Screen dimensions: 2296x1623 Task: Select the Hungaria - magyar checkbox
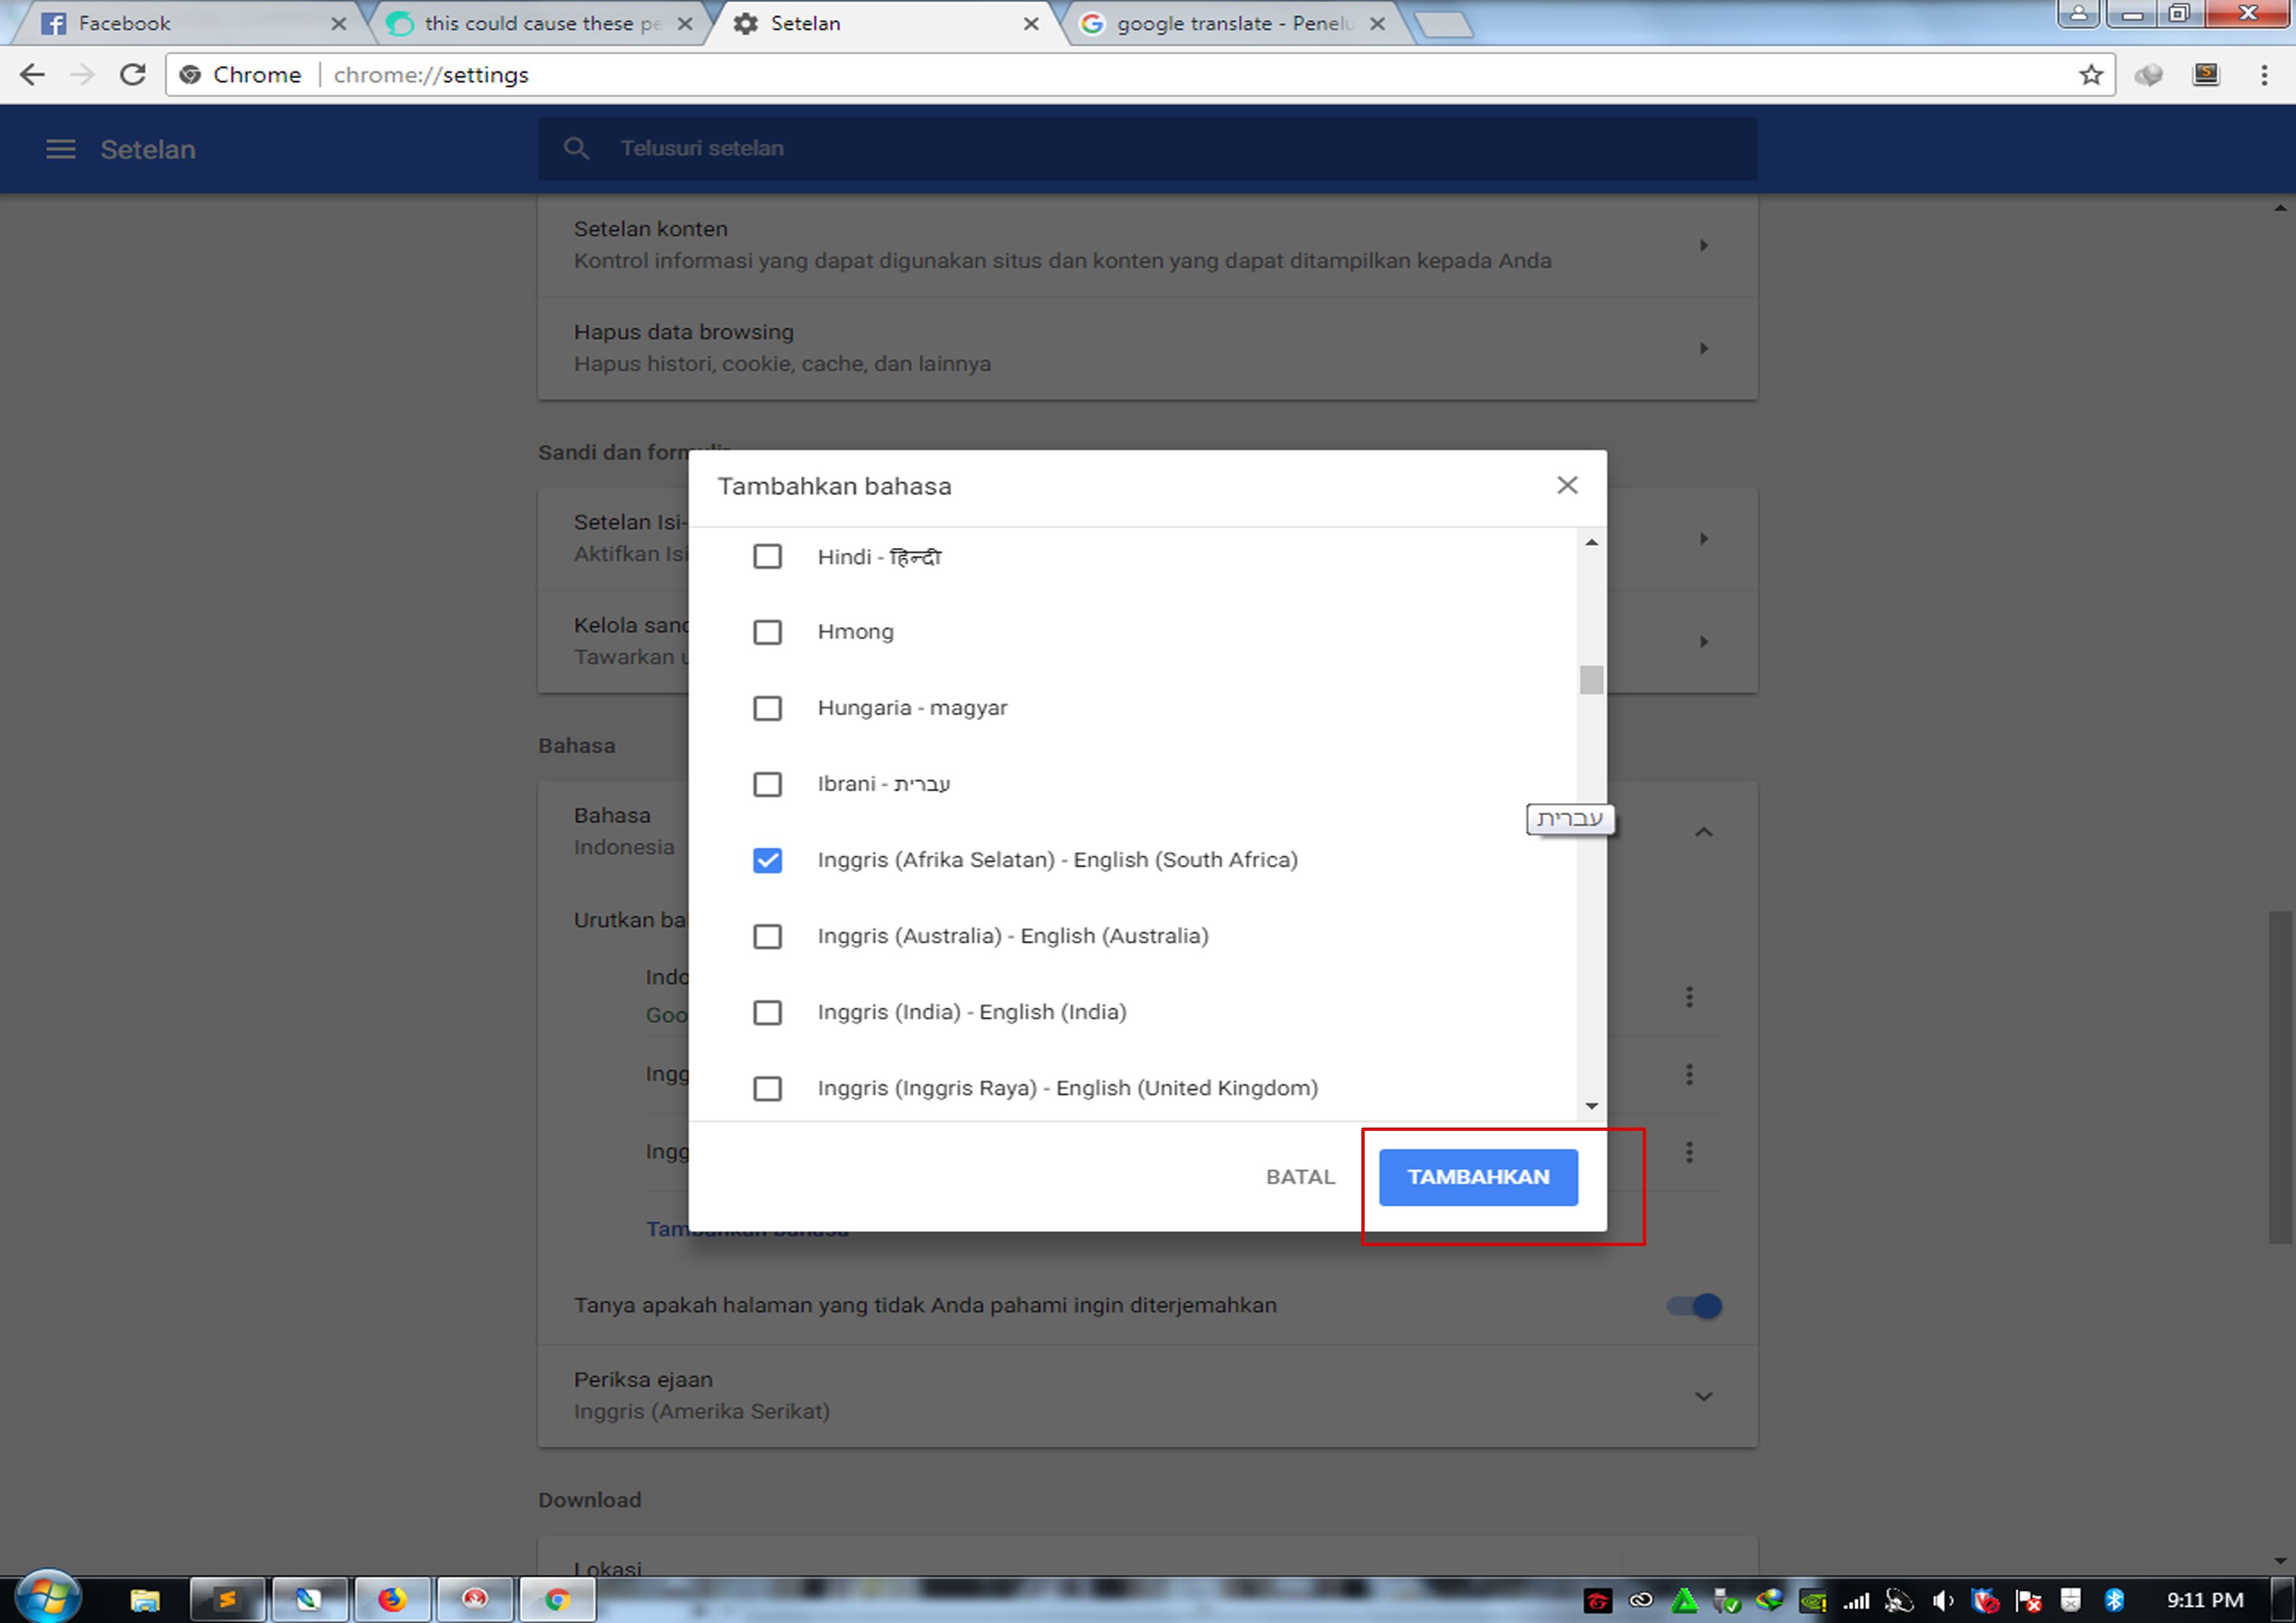point(767,709)
